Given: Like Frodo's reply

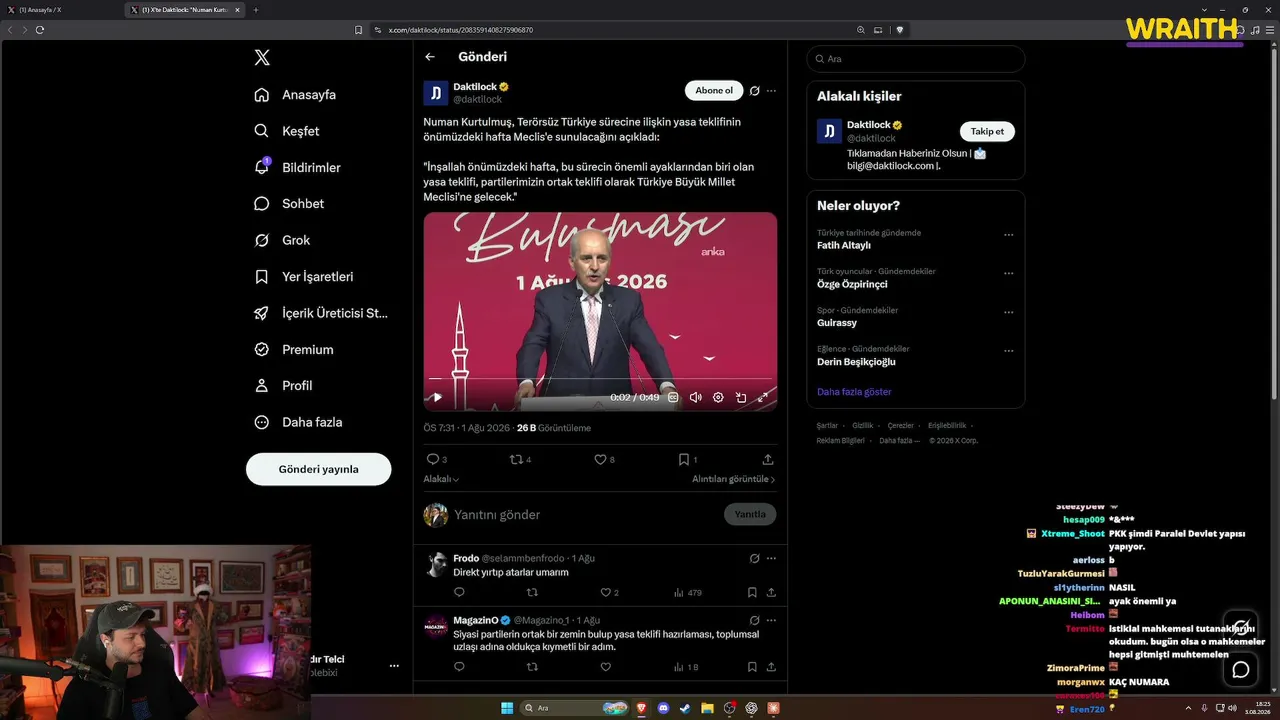Looking at the screenshot, I should tap(605, 593).
